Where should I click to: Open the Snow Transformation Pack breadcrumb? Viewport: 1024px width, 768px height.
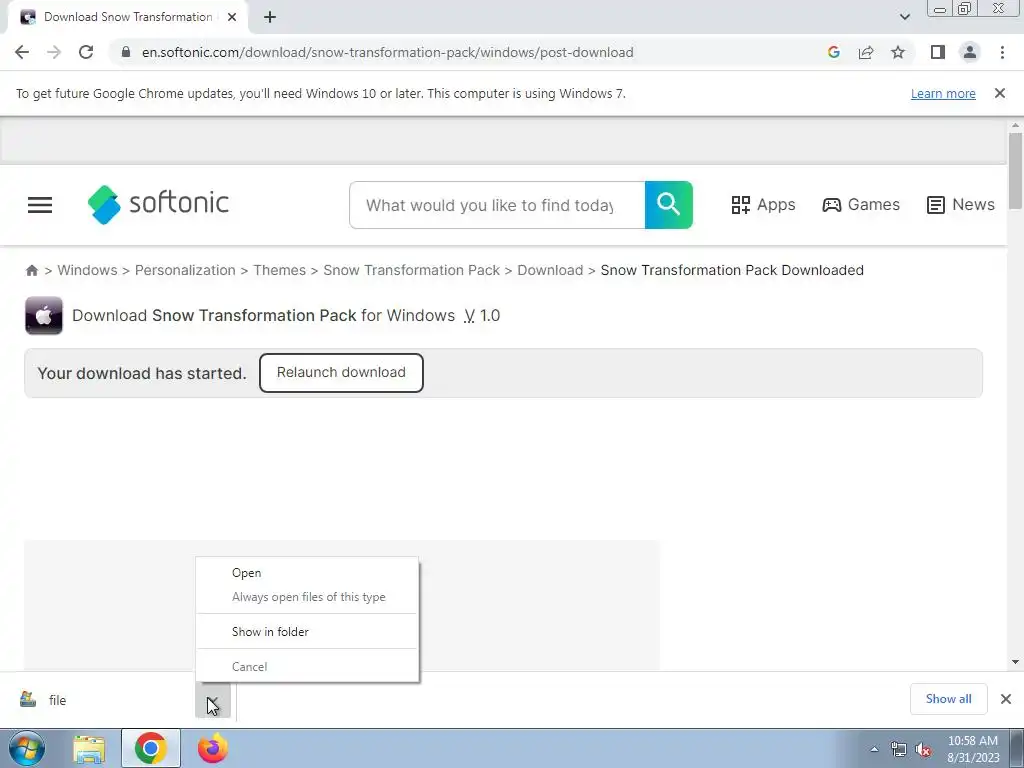tap(411, 270)
